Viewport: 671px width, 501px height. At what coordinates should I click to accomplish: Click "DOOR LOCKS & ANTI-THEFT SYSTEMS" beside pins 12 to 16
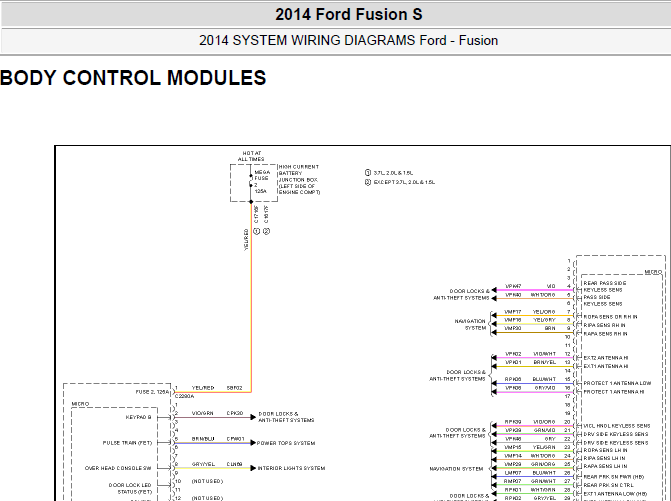tap(458, 376)
